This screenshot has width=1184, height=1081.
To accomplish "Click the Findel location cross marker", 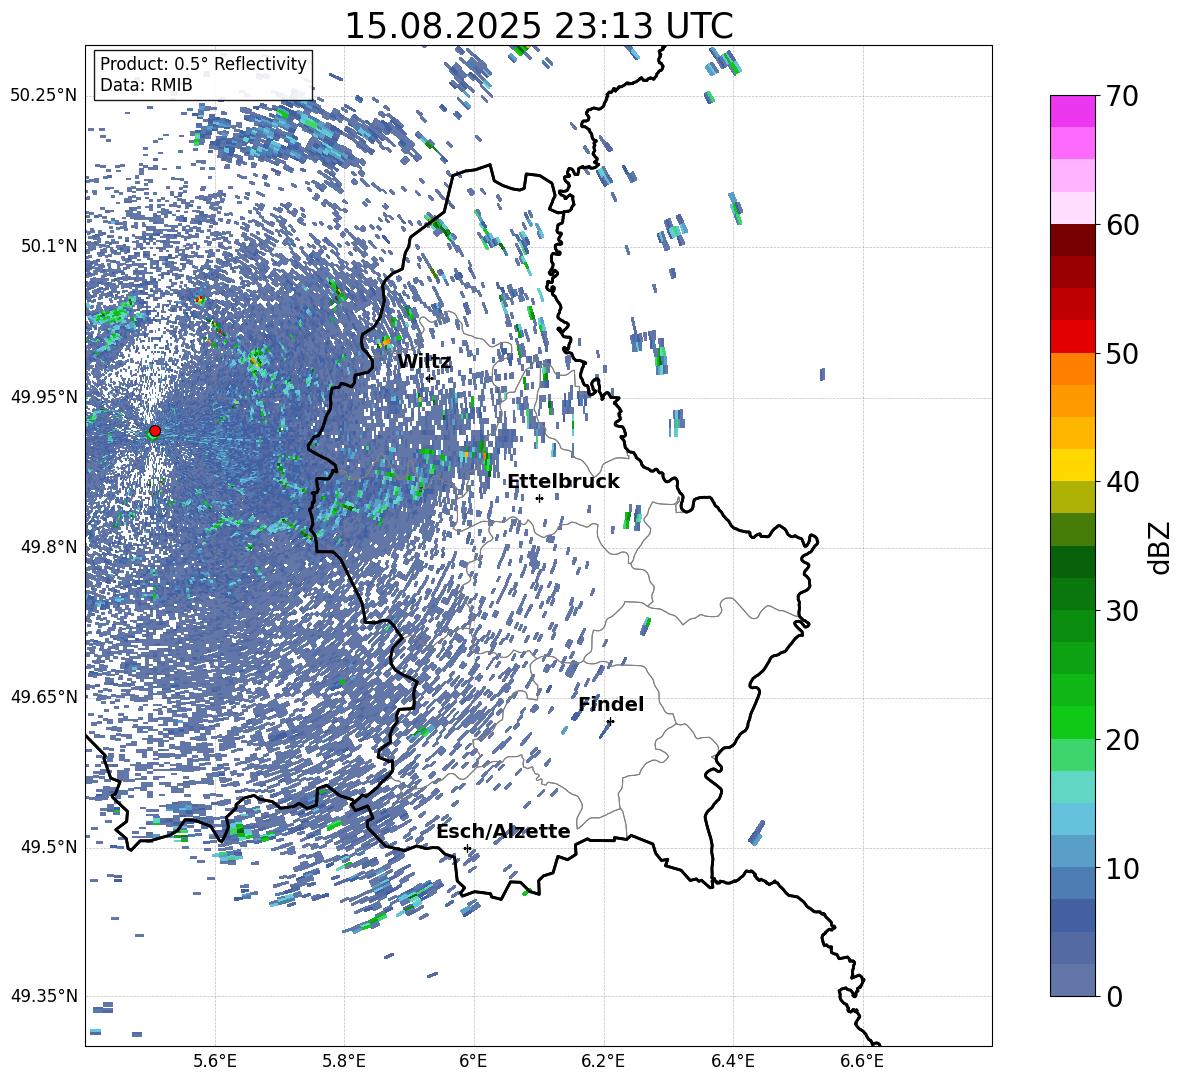I will click(x=610, y=721).
